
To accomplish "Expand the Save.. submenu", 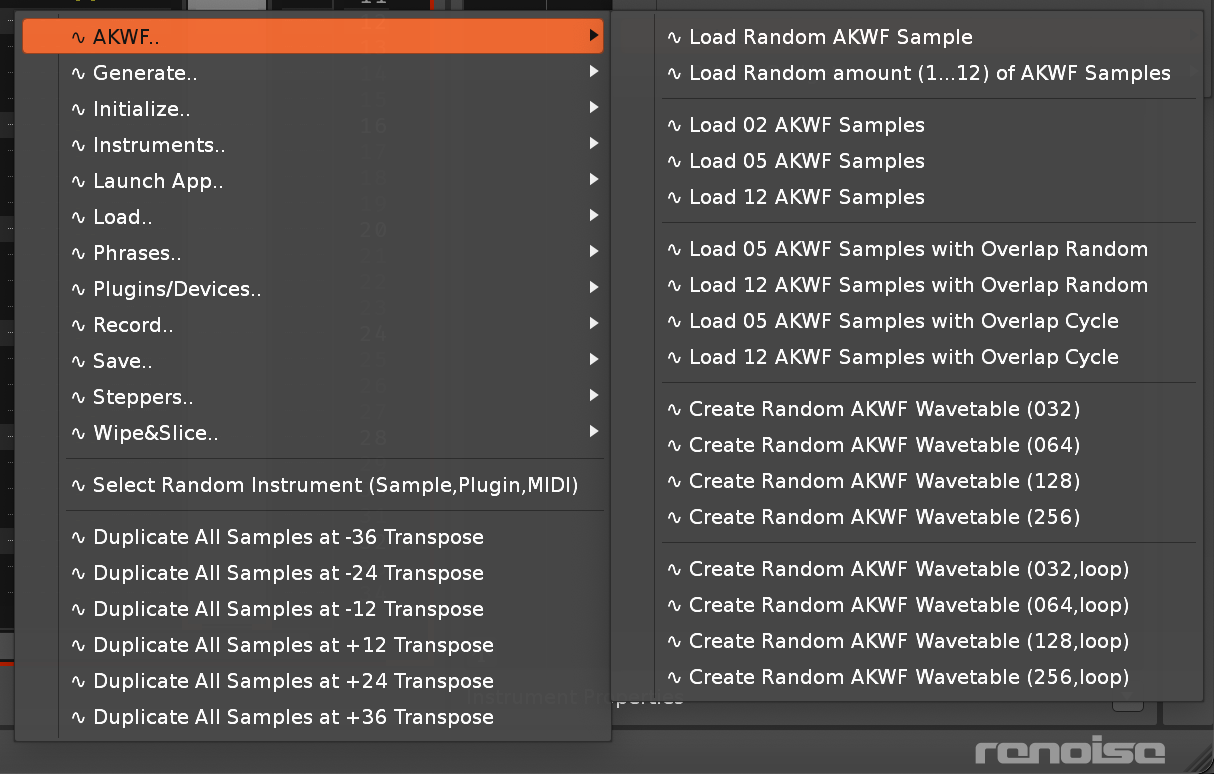I will (312, 361).
